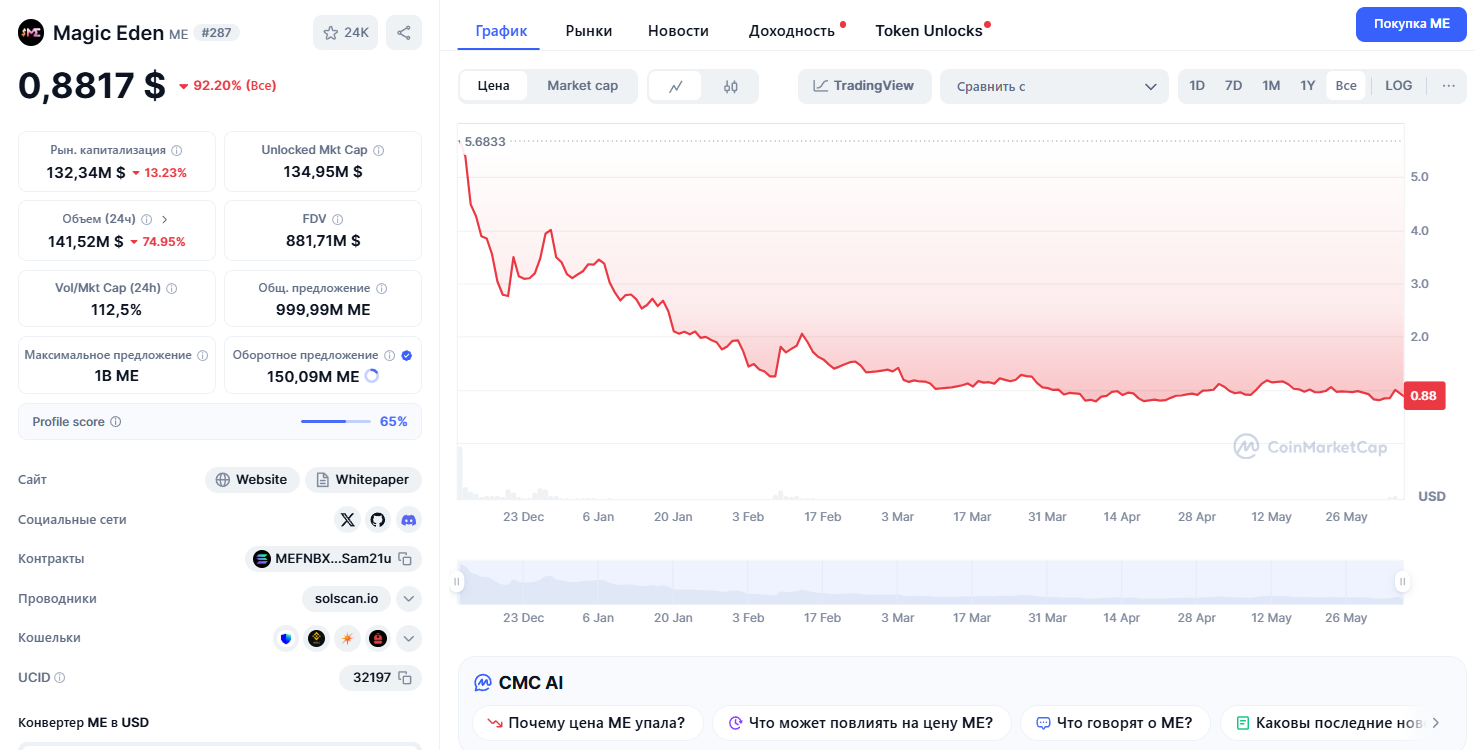Click the #287 rank badge
1475x750 pixels.
tap(216, 33)
